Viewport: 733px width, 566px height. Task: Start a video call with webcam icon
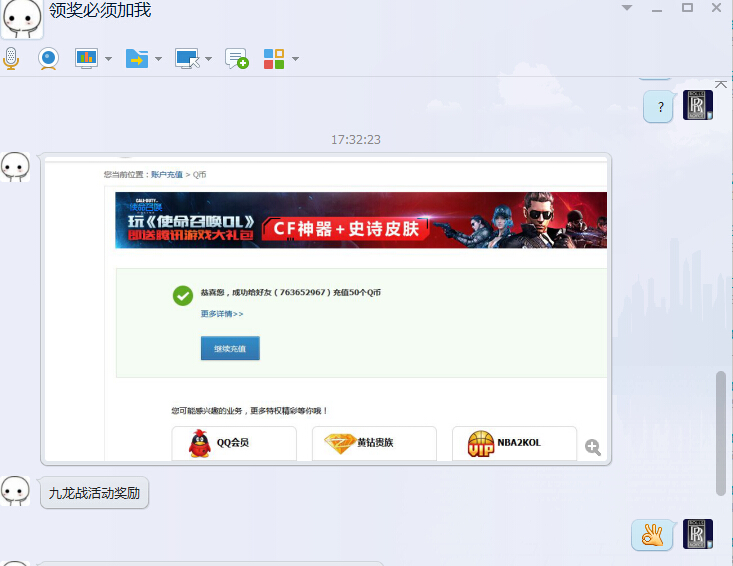click(48, 59)
